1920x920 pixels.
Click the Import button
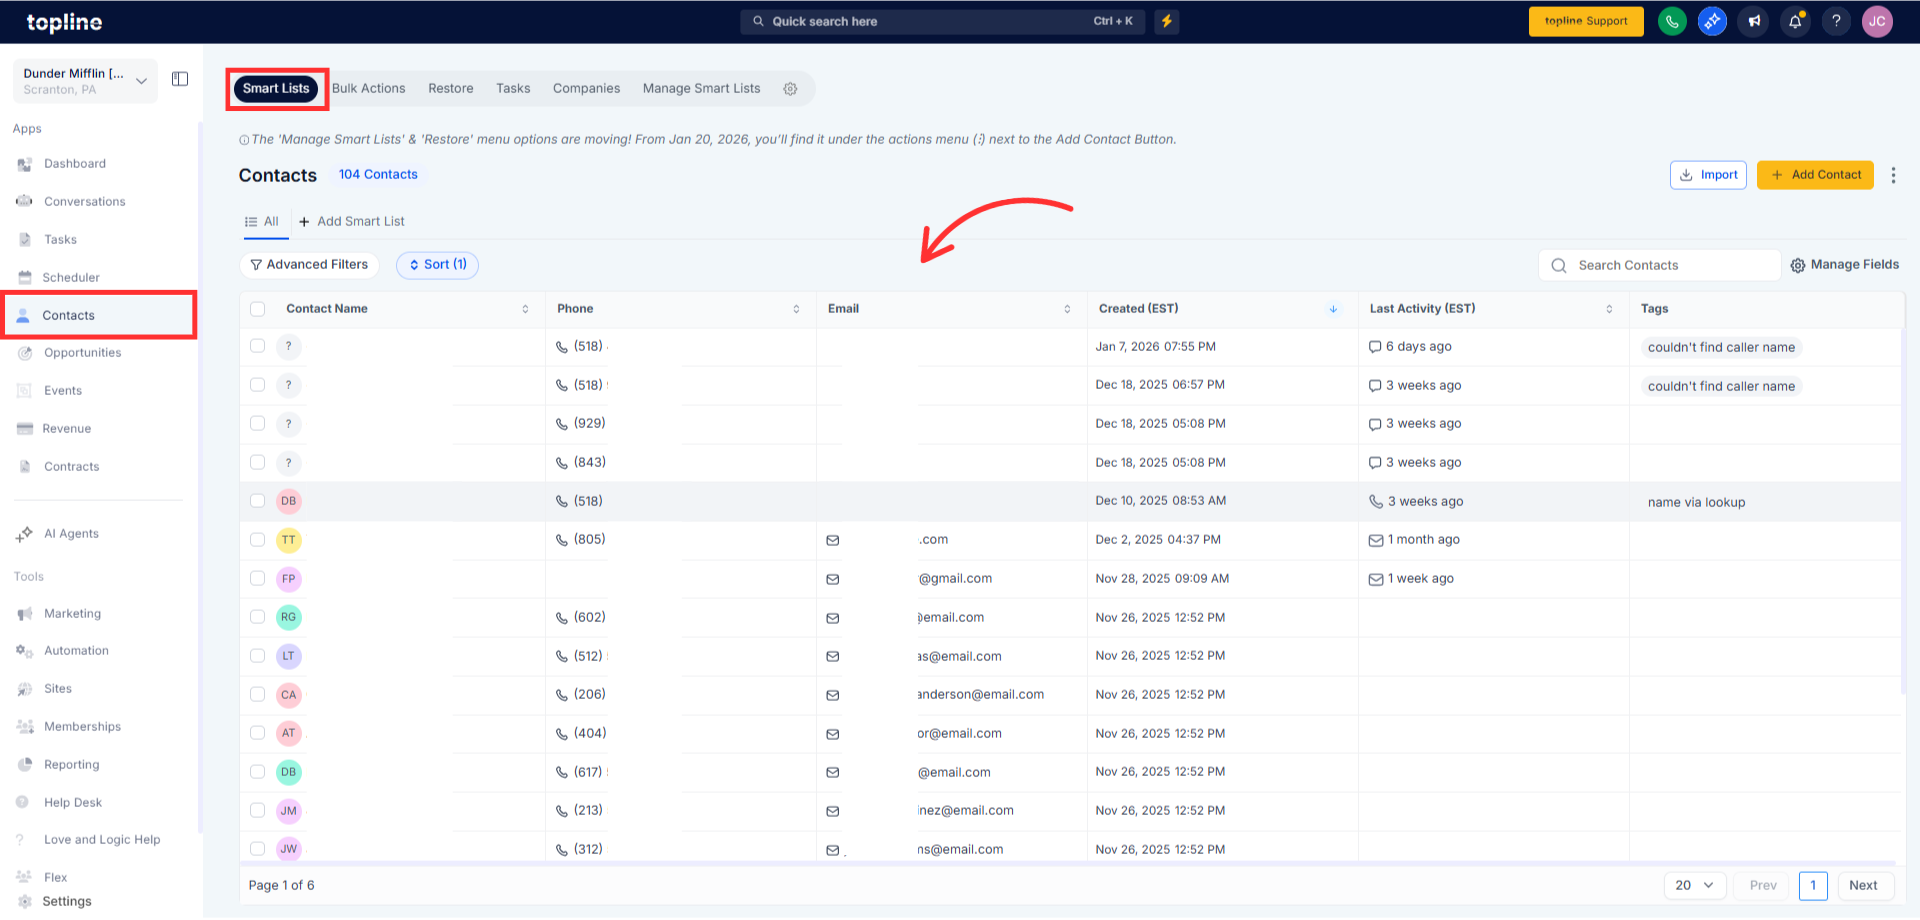pos(1708,175)
